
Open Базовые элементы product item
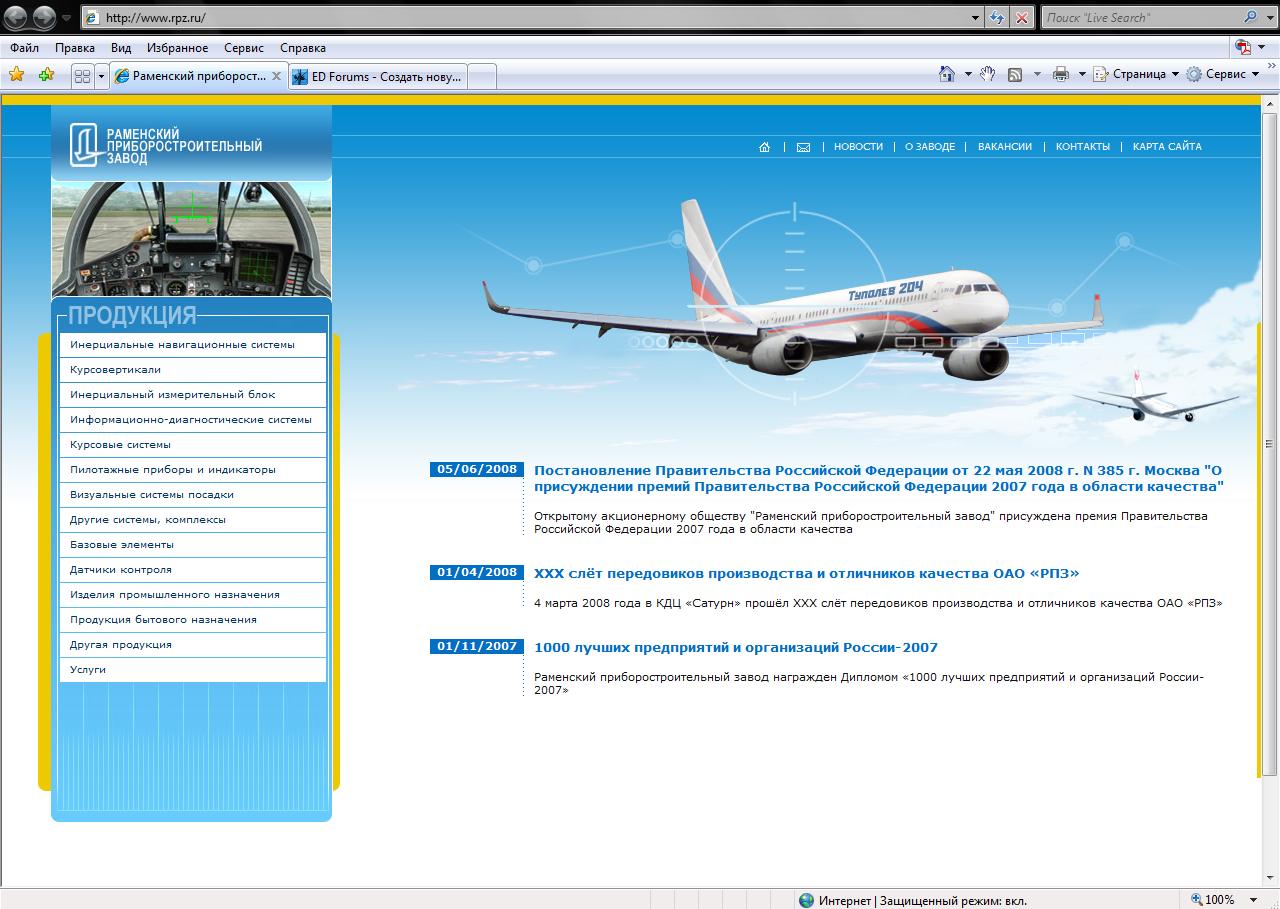point(193,545)
